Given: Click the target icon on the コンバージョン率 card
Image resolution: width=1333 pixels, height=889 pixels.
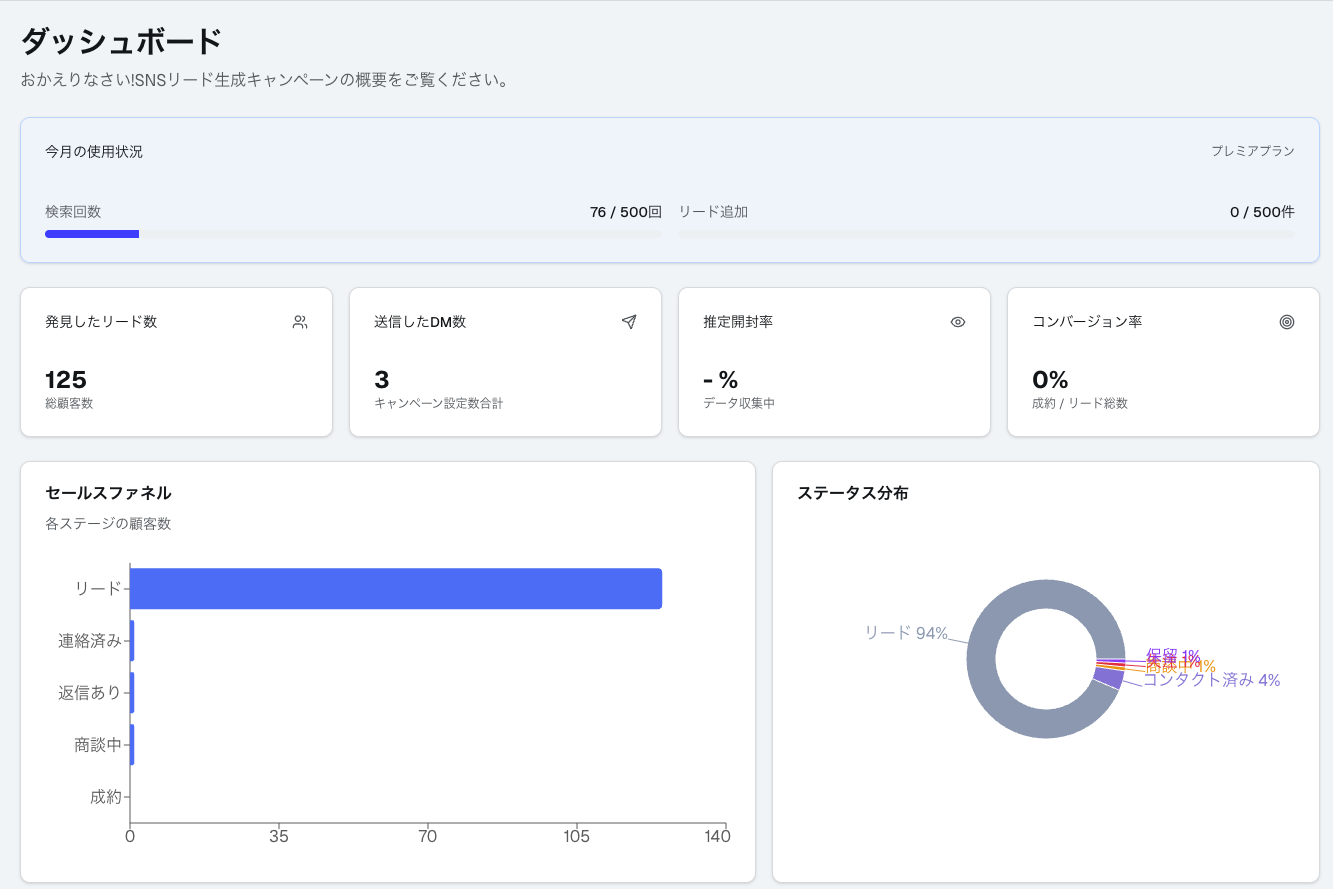Looking at the screenshot, I should click(1287, 322).
